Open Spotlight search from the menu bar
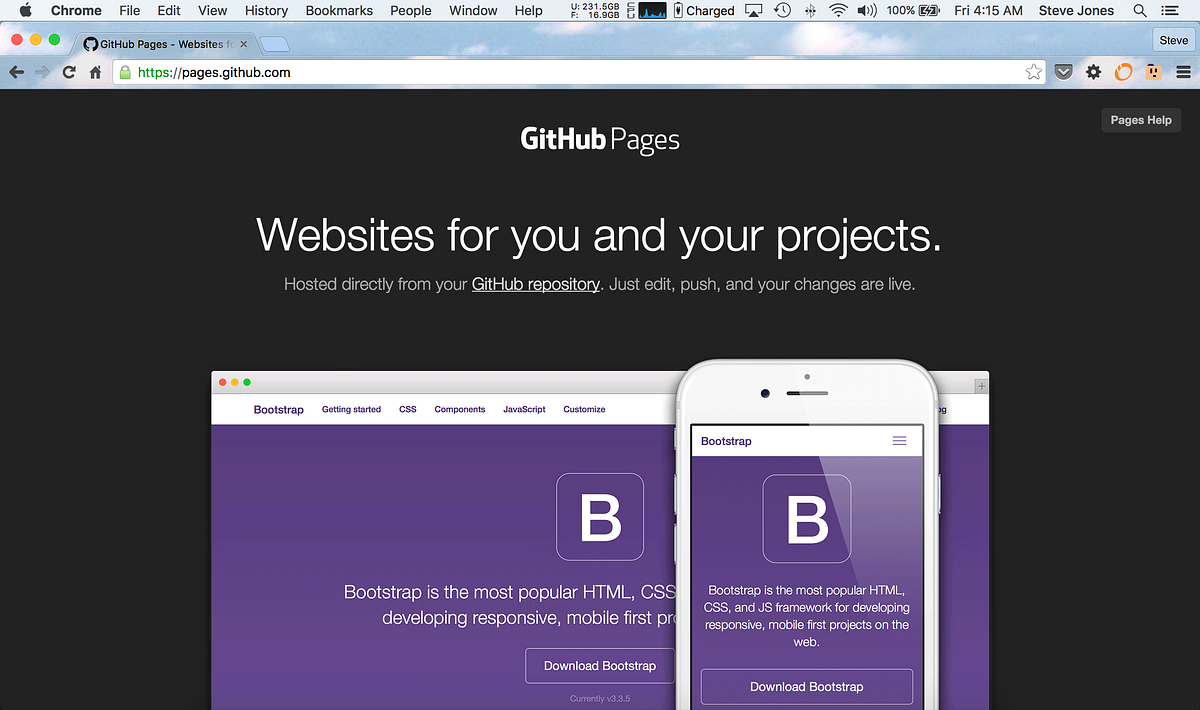Image resolution: width=1200 pixels, height=710 pixels. 1140,10
